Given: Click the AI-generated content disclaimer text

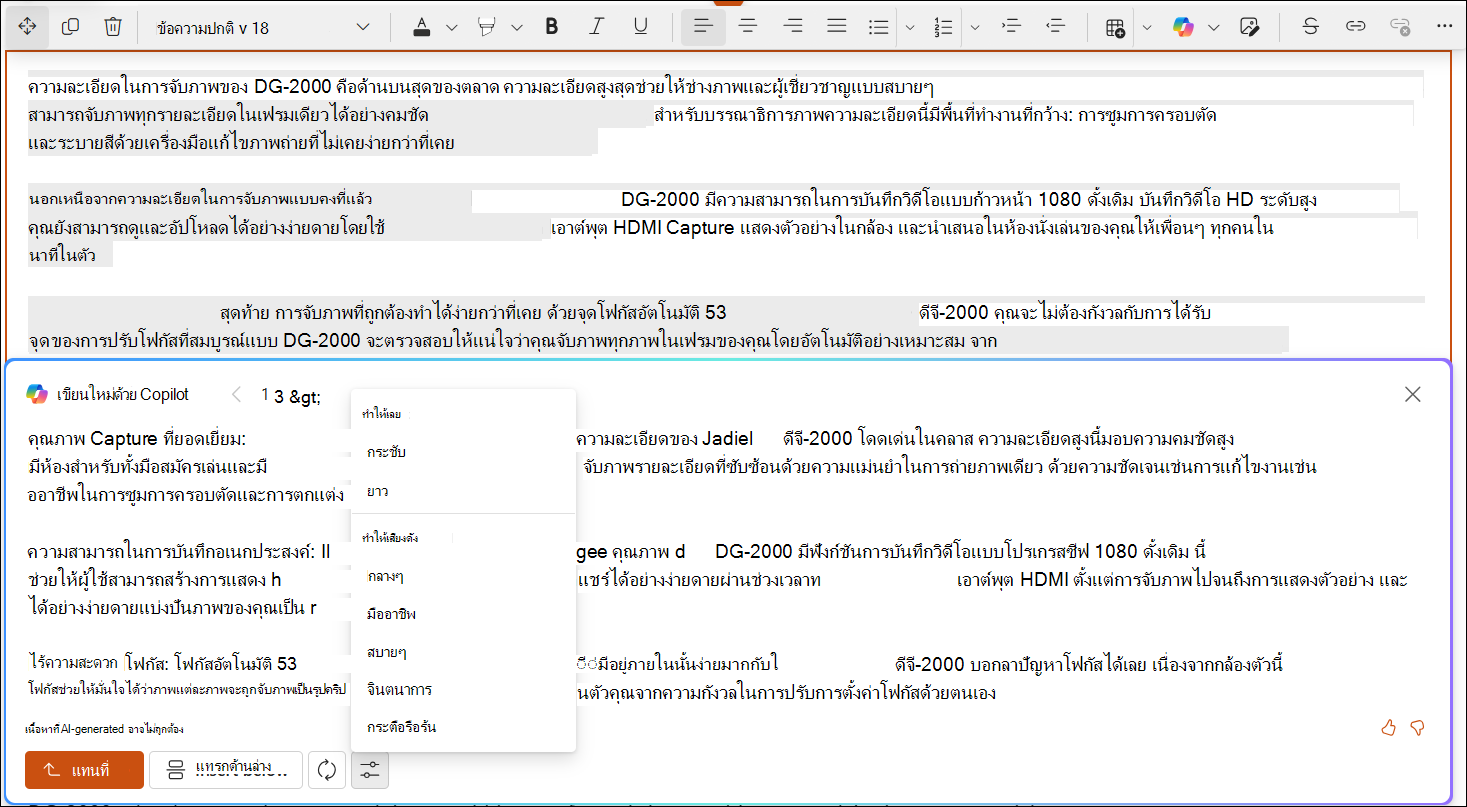Looking at the screenshot, I should [x=104, y=730].
